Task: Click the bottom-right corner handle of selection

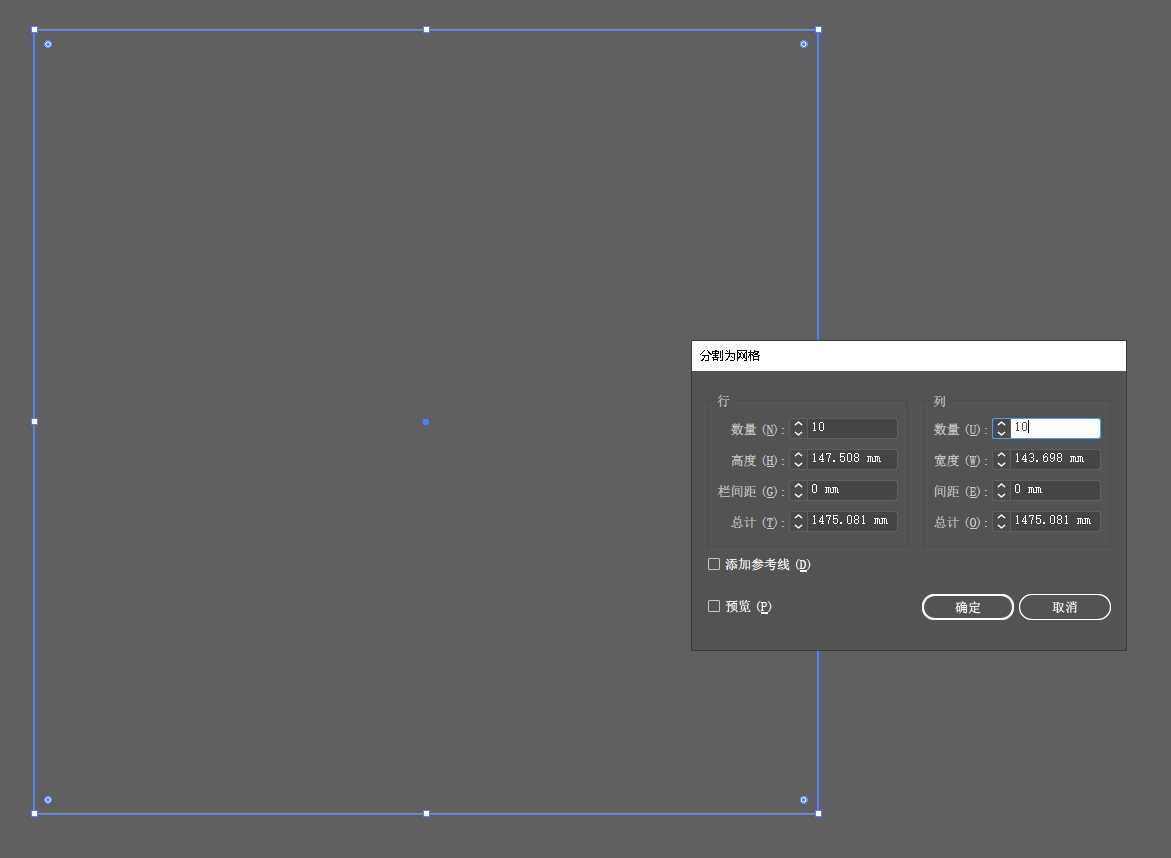Action: tap(819, 813)
